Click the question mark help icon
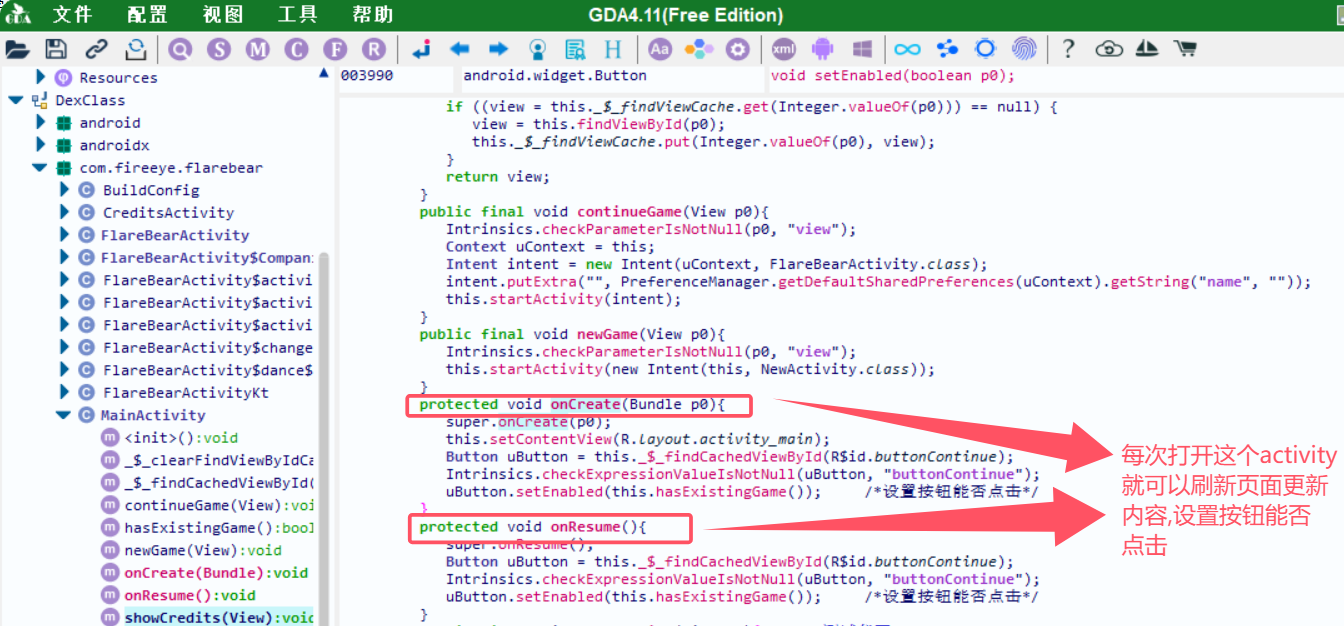This screenshot has height=626, width=1344. tap(1069, 48)
